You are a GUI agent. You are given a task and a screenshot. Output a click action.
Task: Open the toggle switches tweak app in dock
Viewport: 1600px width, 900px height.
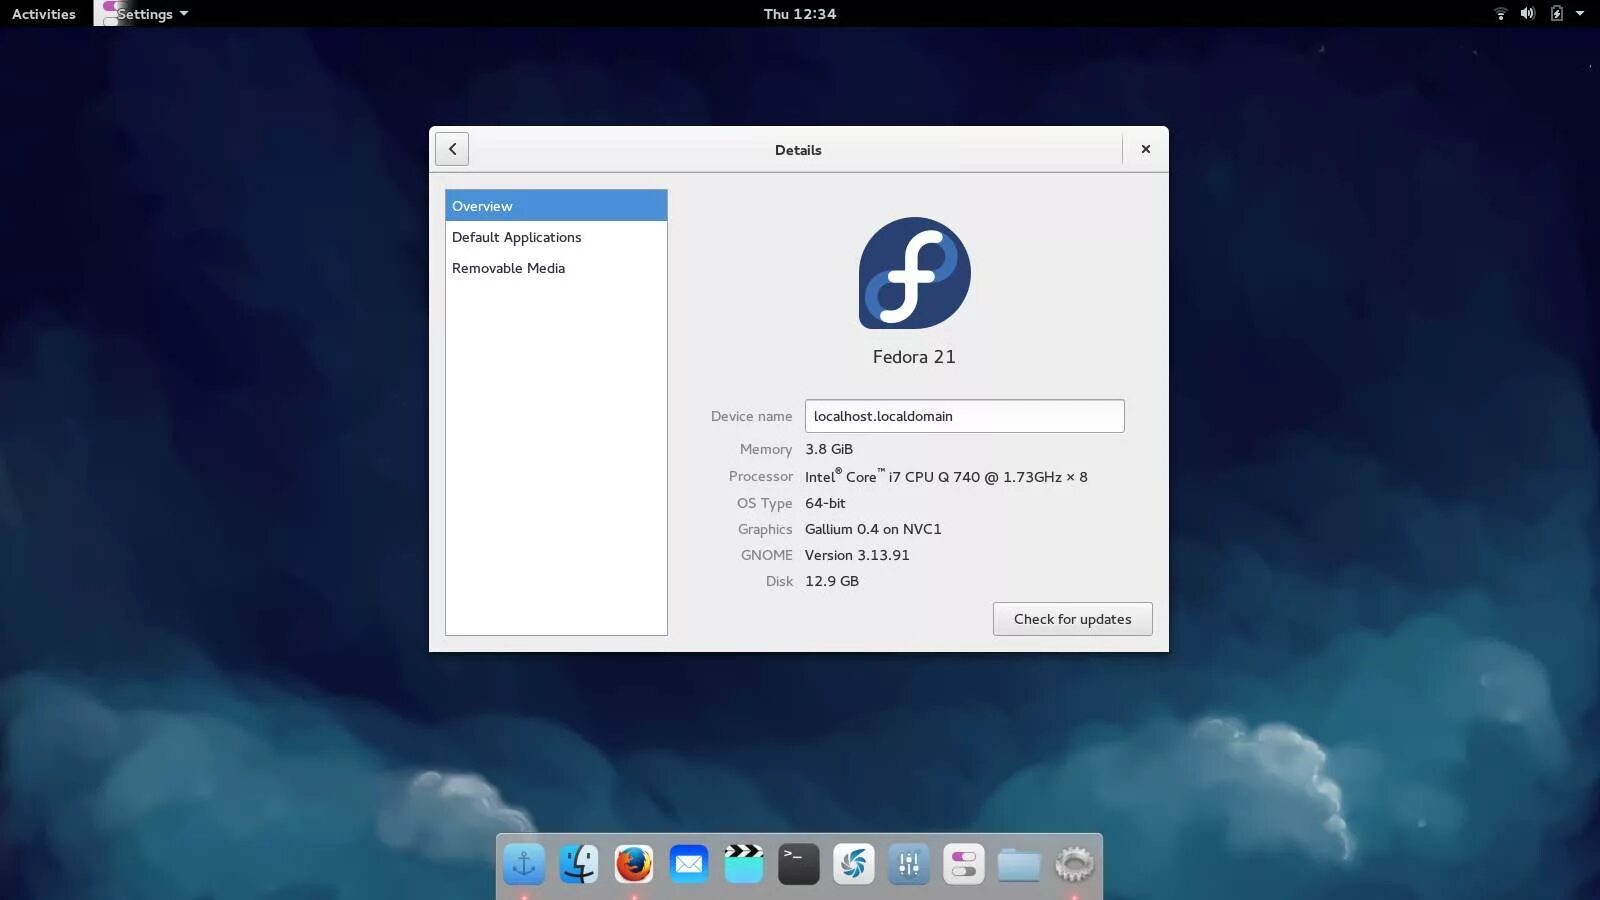tap(964, 864)
